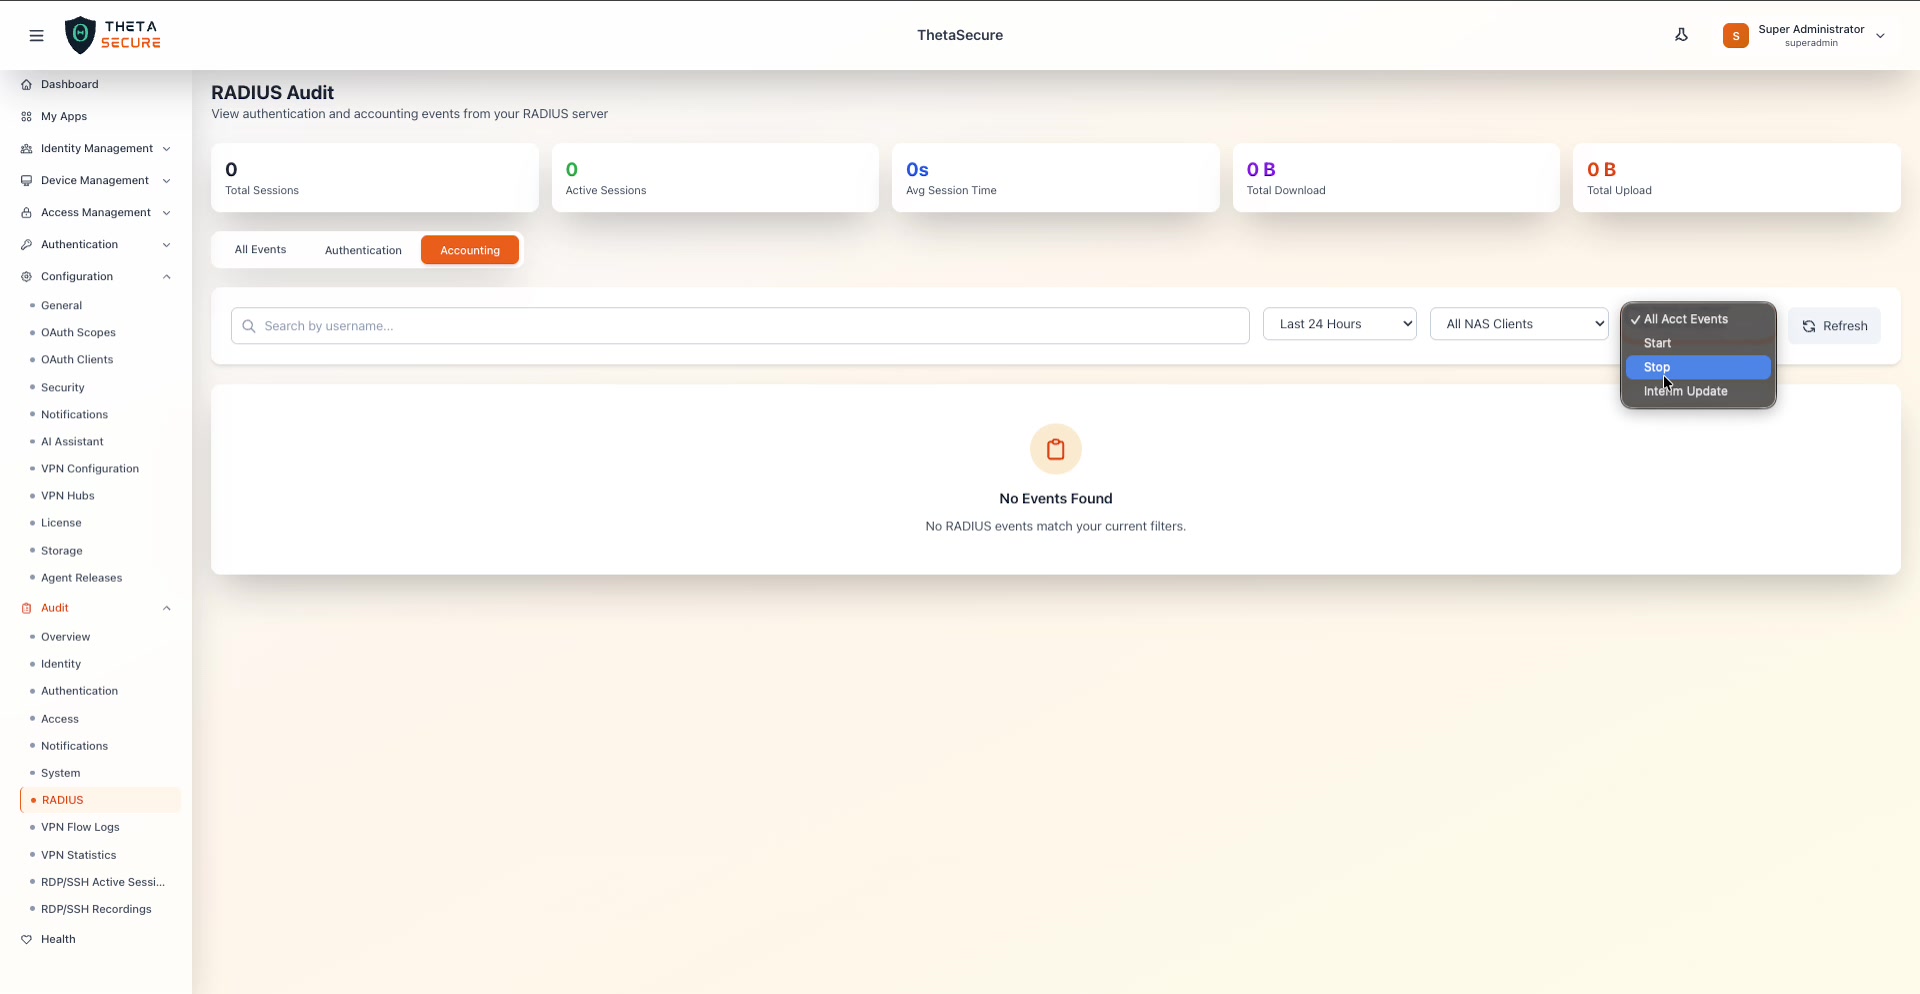Click the Super Administrator profile avatar
The width and height of the screenshot is (1920, 994).
coord(1737,35)
